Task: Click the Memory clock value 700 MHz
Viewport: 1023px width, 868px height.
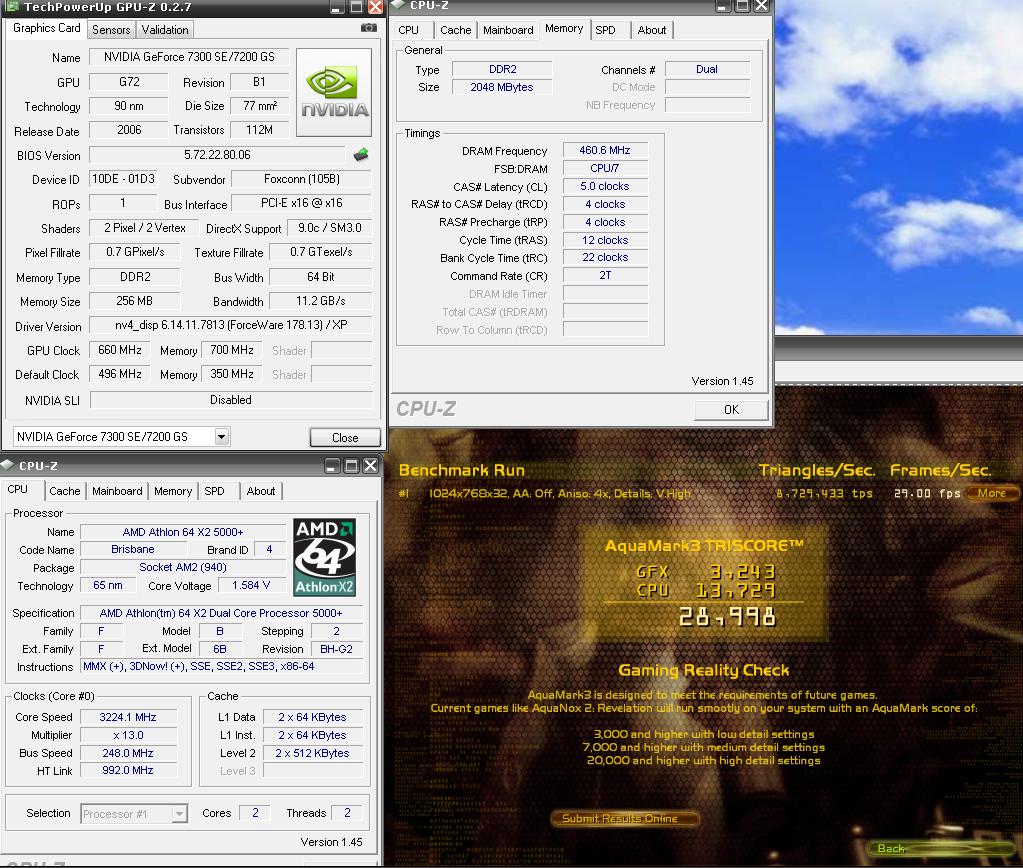Action: 232,350
